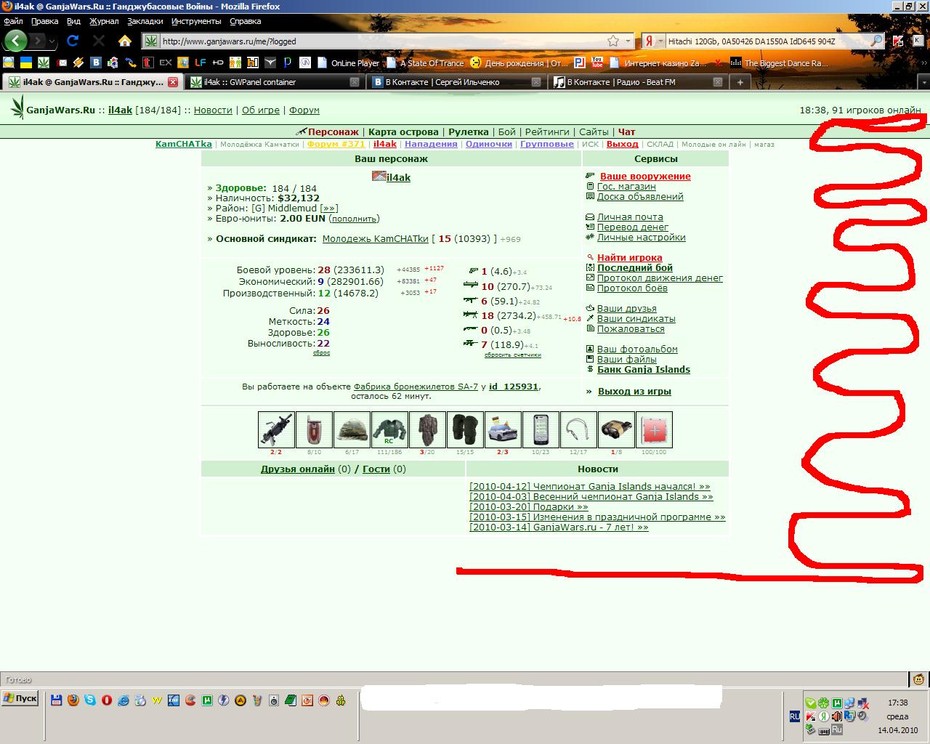Open the 'Файл' menu
Image resolution: width=930 pixels, height=744 pixels.
[13, 21]
